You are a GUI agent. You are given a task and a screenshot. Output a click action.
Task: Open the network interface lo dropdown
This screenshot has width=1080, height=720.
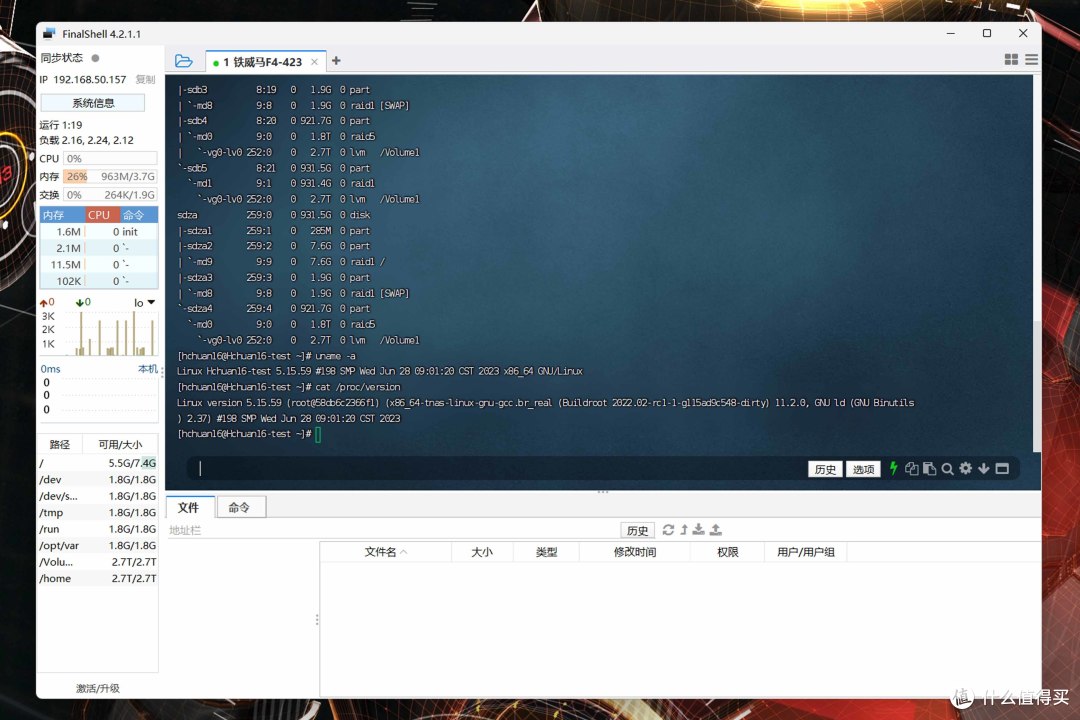click(145, 302)
